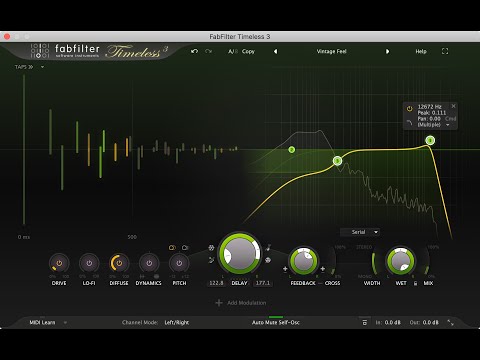Click the resize arrows icon at the bottom right
Viewport: 480px width, 360px height.
pyautogui.click(x=450, y=322)
